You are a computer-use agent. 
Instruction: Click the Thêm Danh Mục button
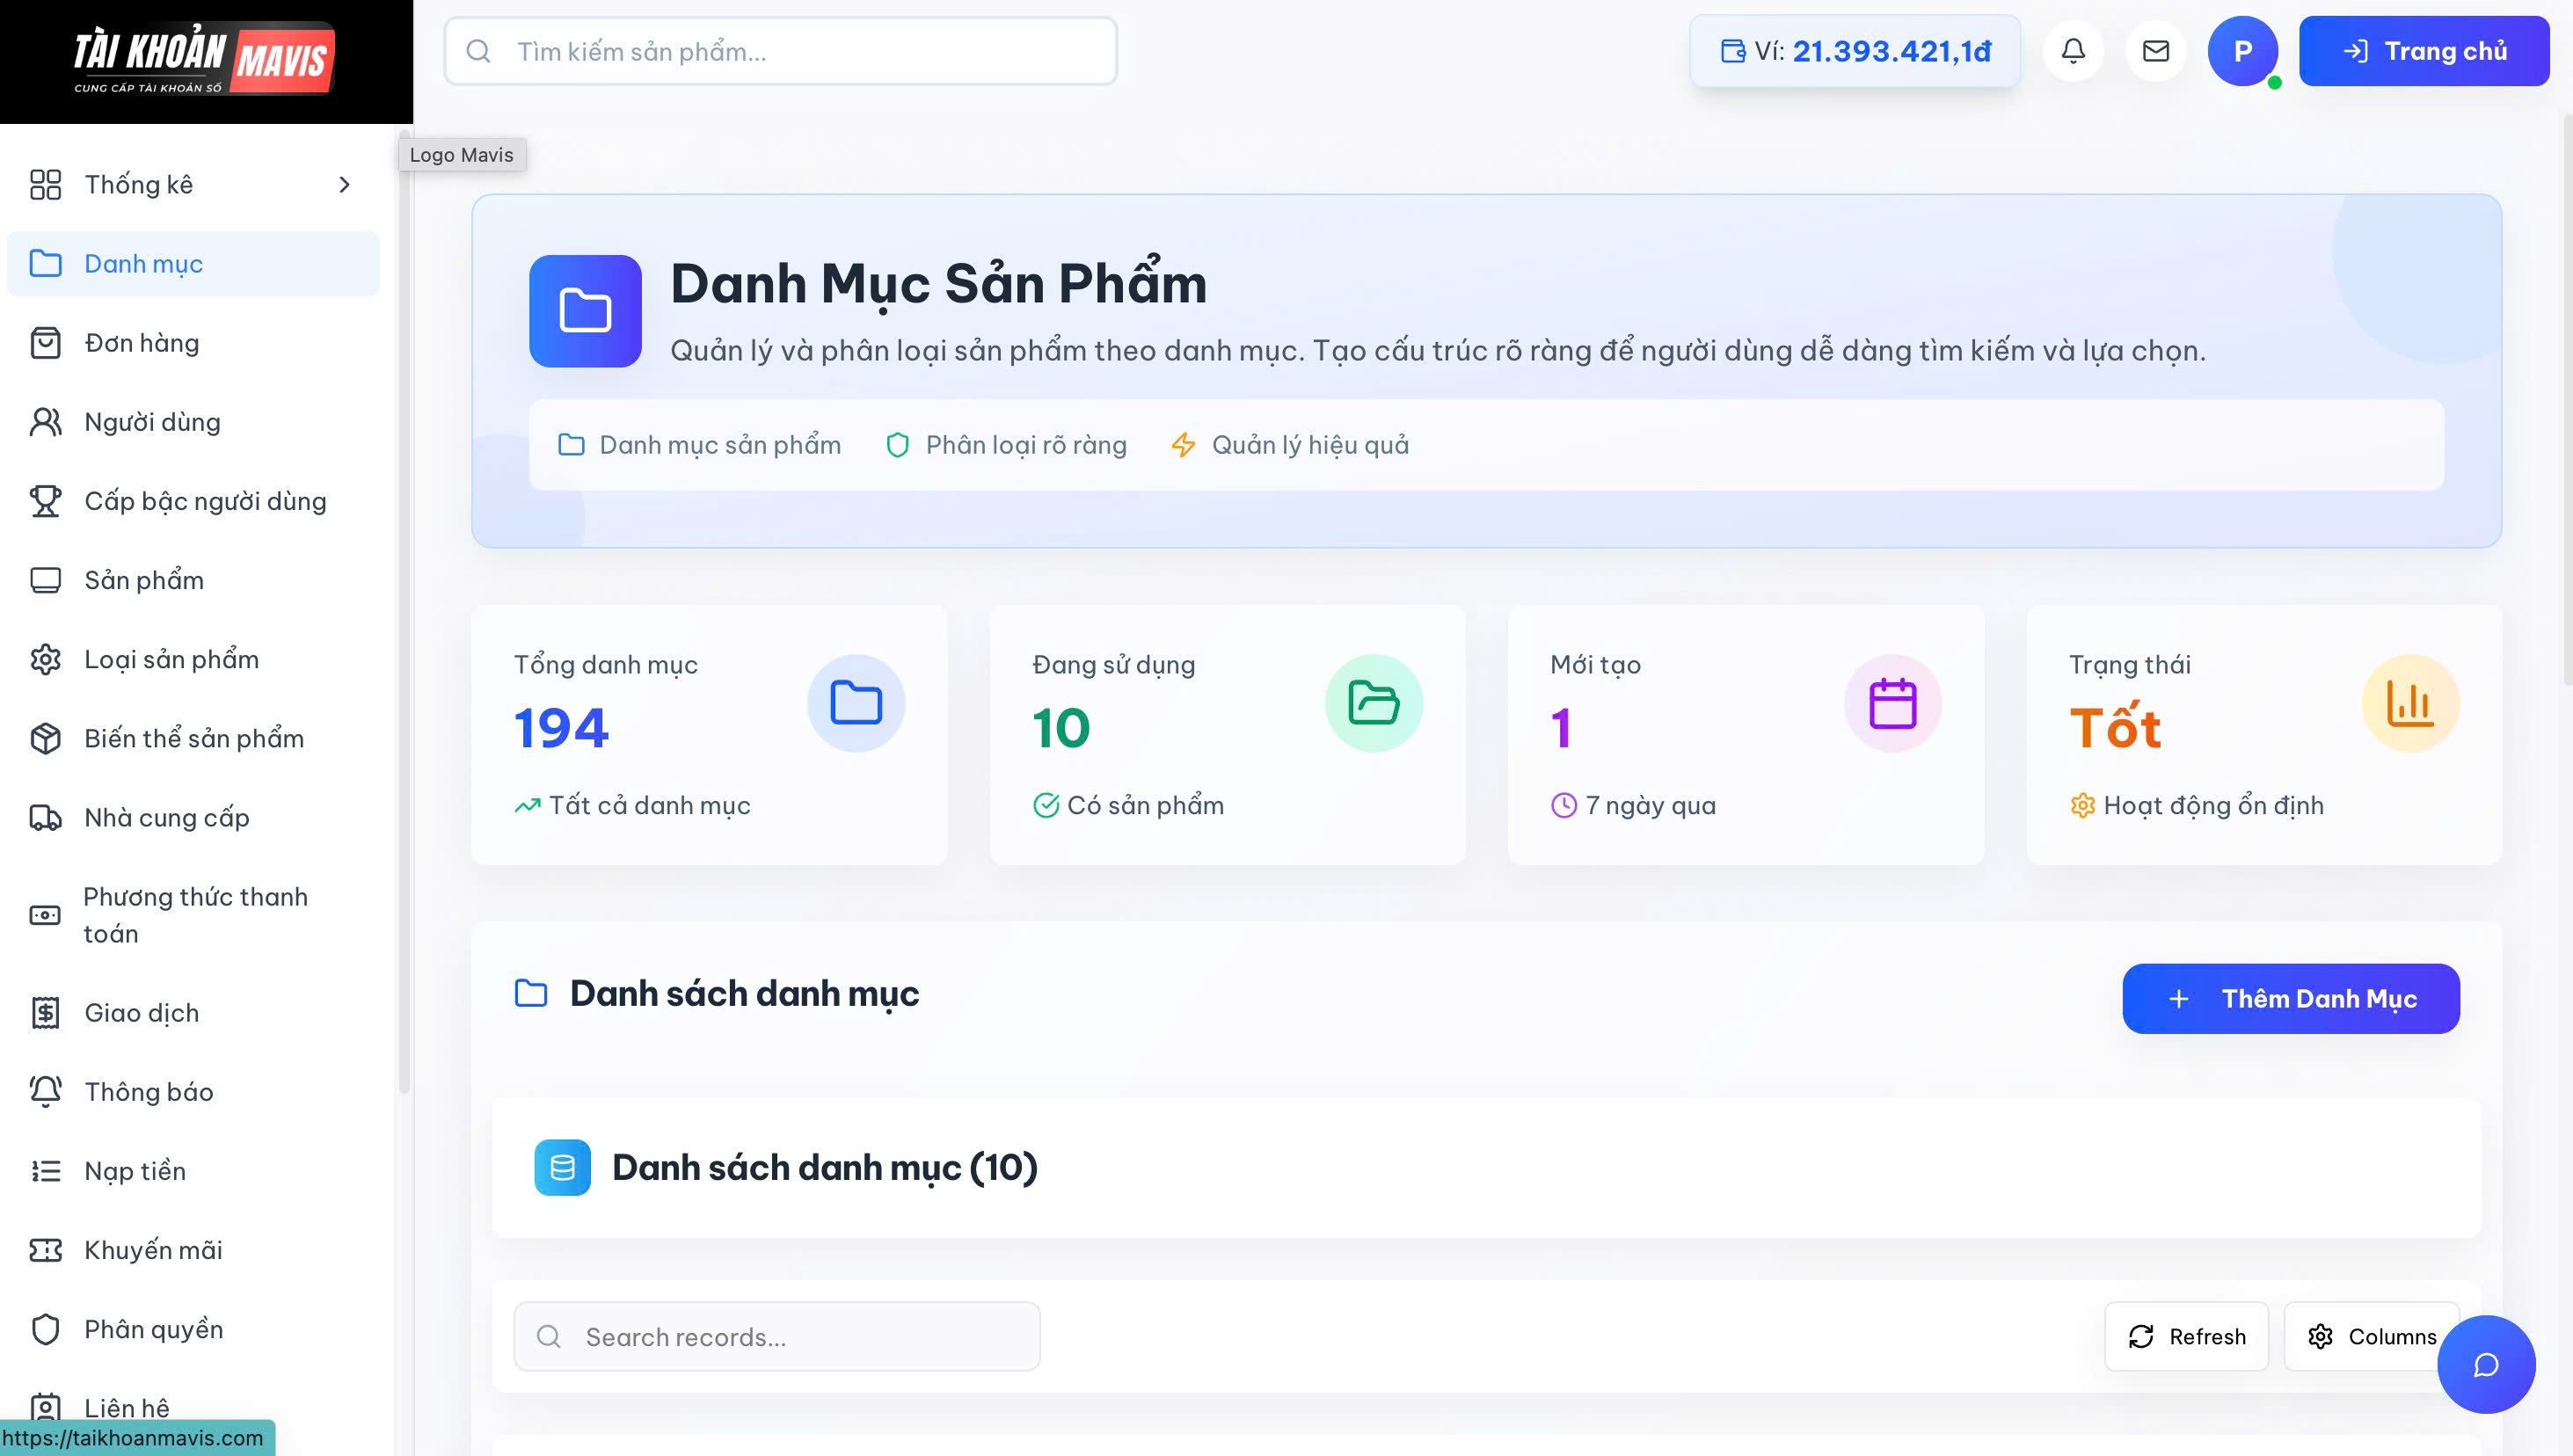2290,998
